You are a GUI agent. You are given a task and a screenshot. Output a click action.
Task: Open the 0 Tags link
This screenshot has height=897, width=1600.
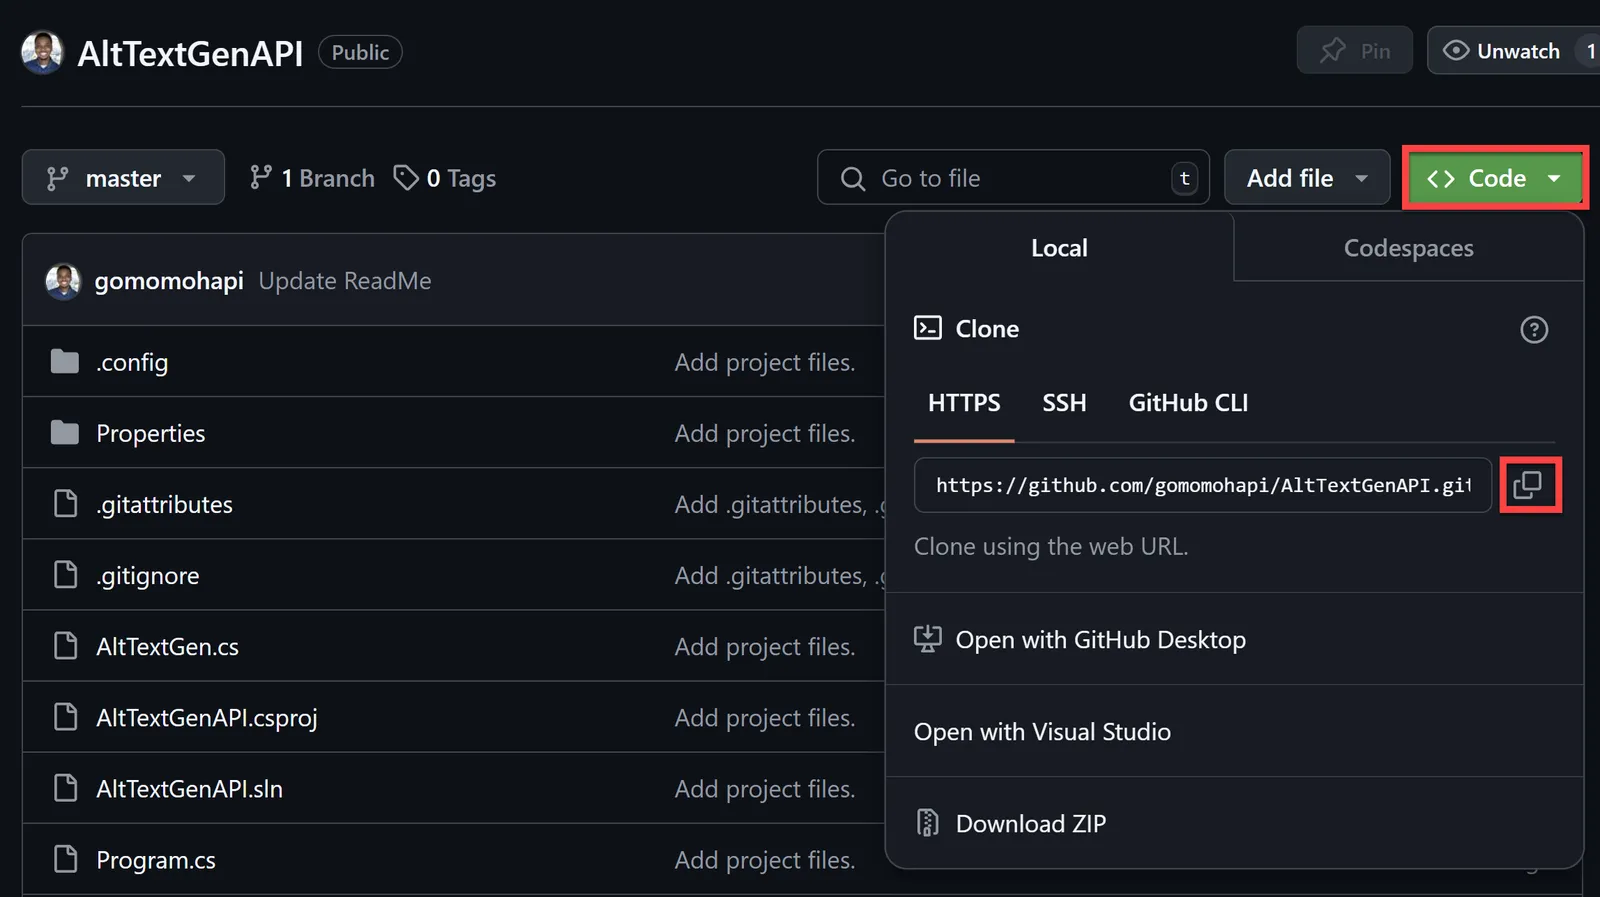(x=445, y=178)
